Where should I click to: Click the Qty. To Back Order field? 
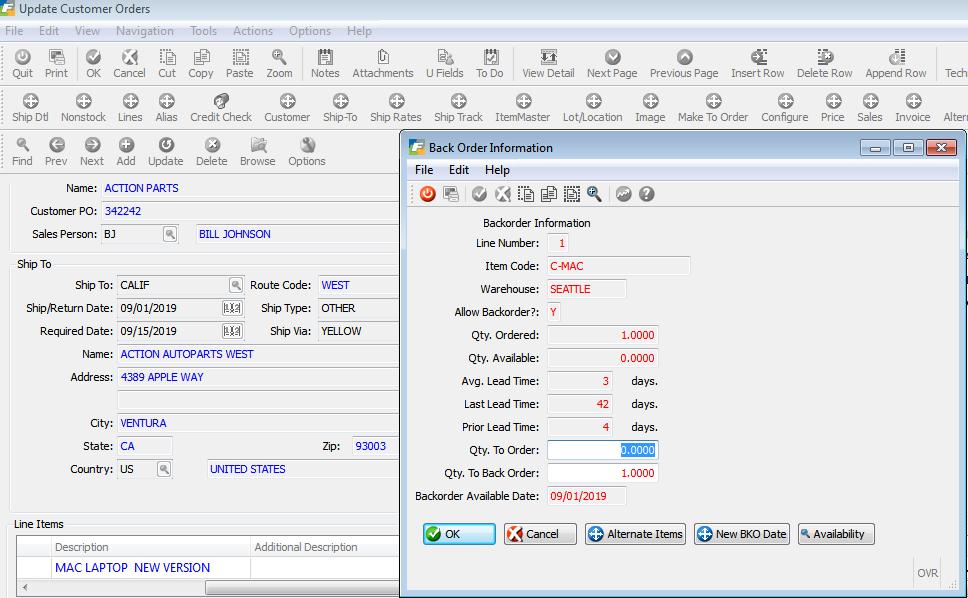coord(603,473)
